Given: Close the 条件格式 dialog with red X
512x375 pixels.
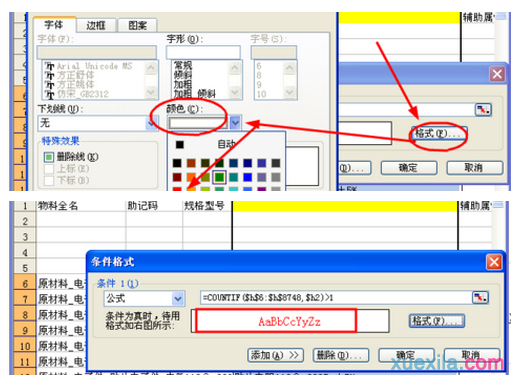Looking at the screenshot, I should [494, 262].
